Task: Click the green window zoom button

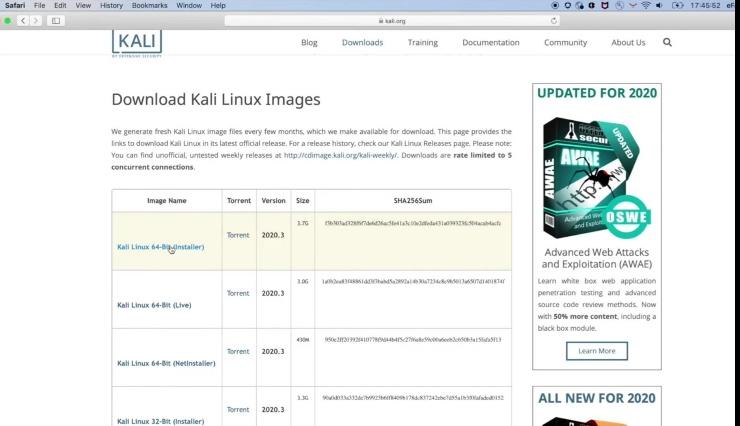Action: tap(8, 21)
